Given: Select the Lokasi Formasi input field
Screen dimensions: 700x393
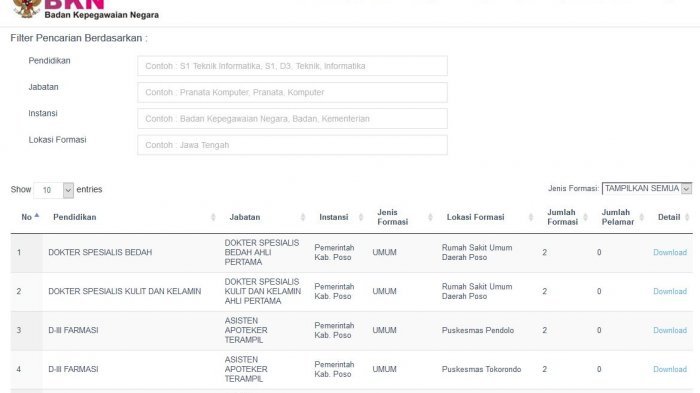Looking at the screenshot, I should click(292, 145).
